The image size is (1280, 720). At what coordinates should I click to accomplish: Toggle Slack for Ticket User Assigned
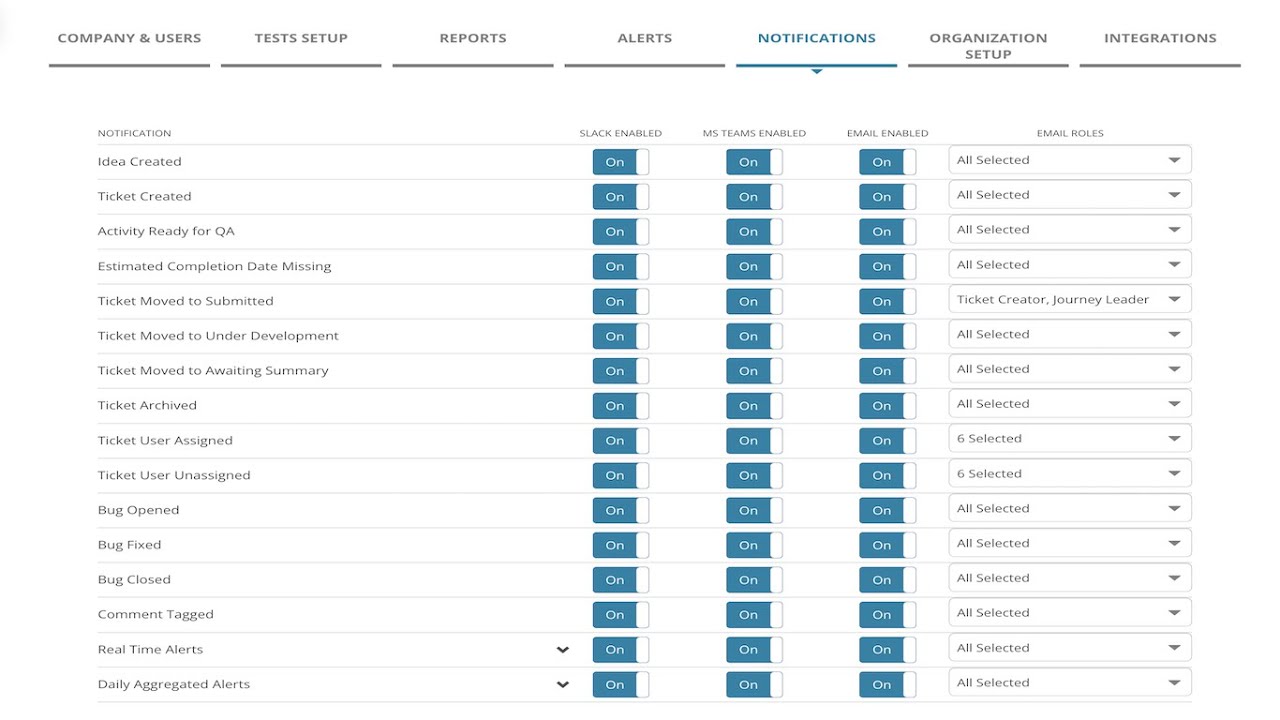click(x=621, y=441)
